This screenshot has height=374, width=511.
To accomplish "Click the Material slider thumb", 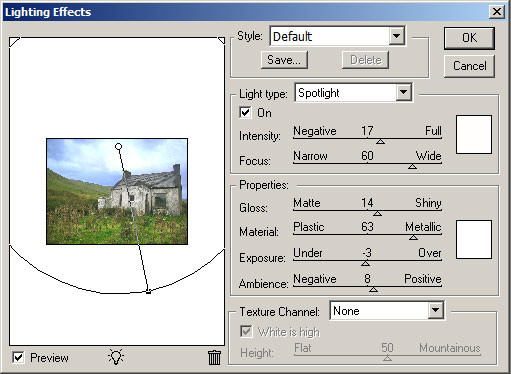I will (413, 237).
